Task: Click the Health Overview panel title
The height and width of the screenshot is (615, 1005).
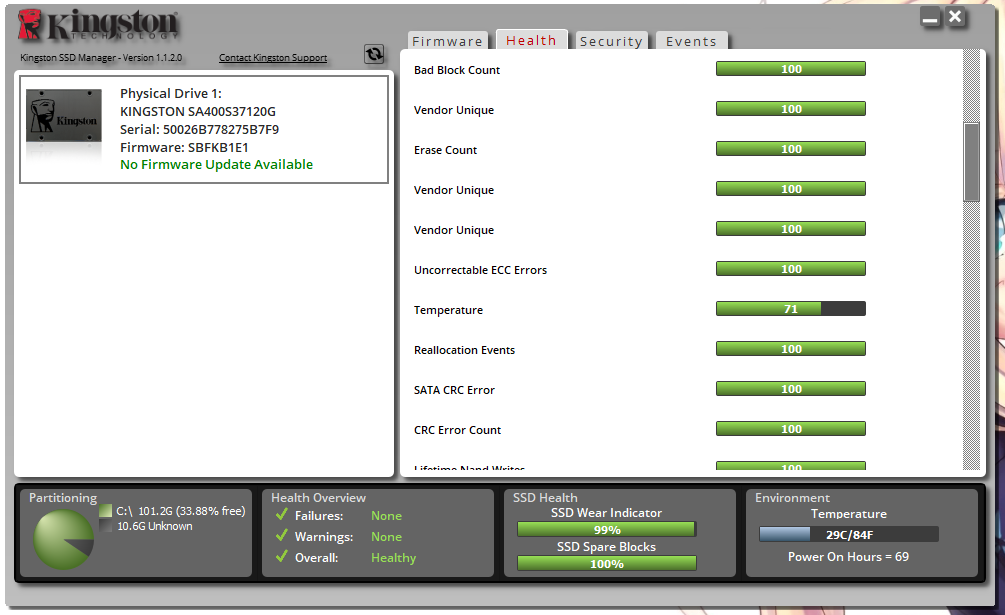Action: click(319, 498)
